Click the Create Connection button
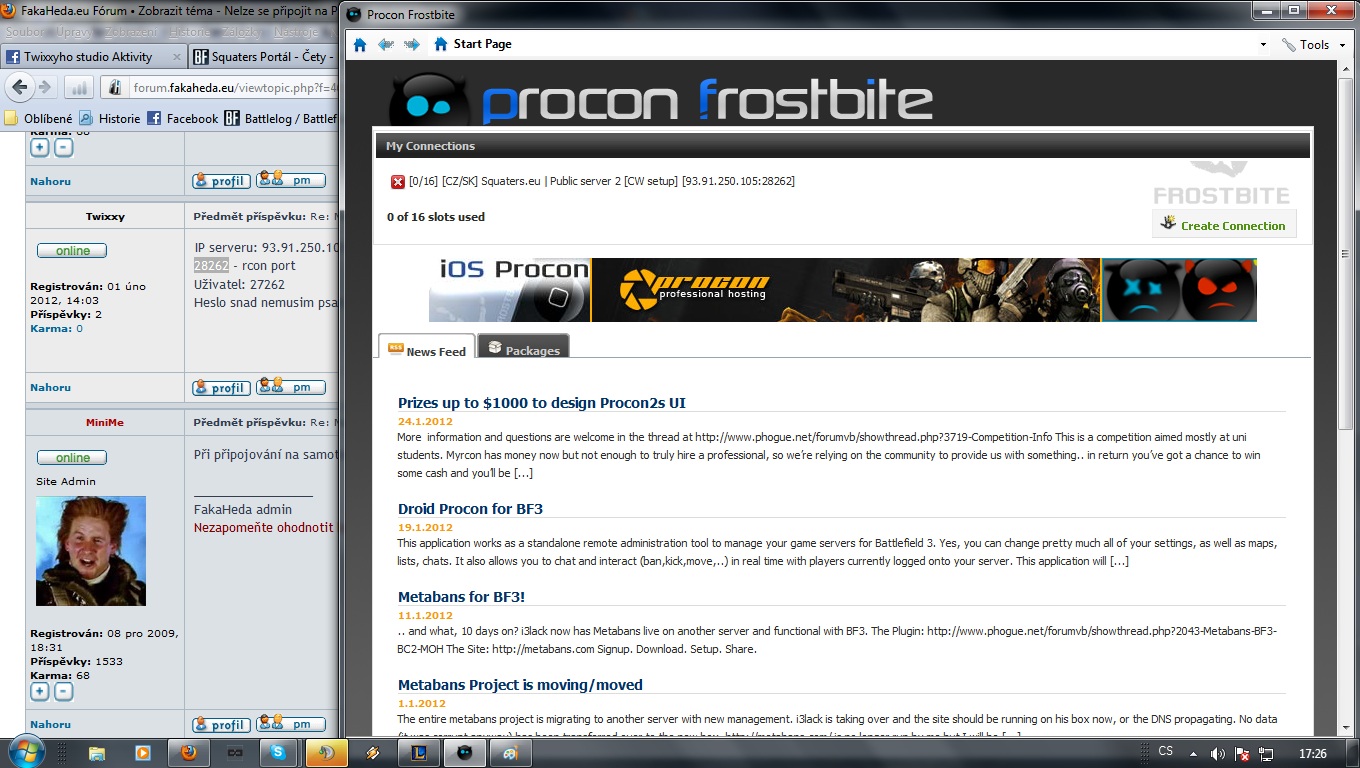Screen dimensions: 1360x768 (1224, 224)
